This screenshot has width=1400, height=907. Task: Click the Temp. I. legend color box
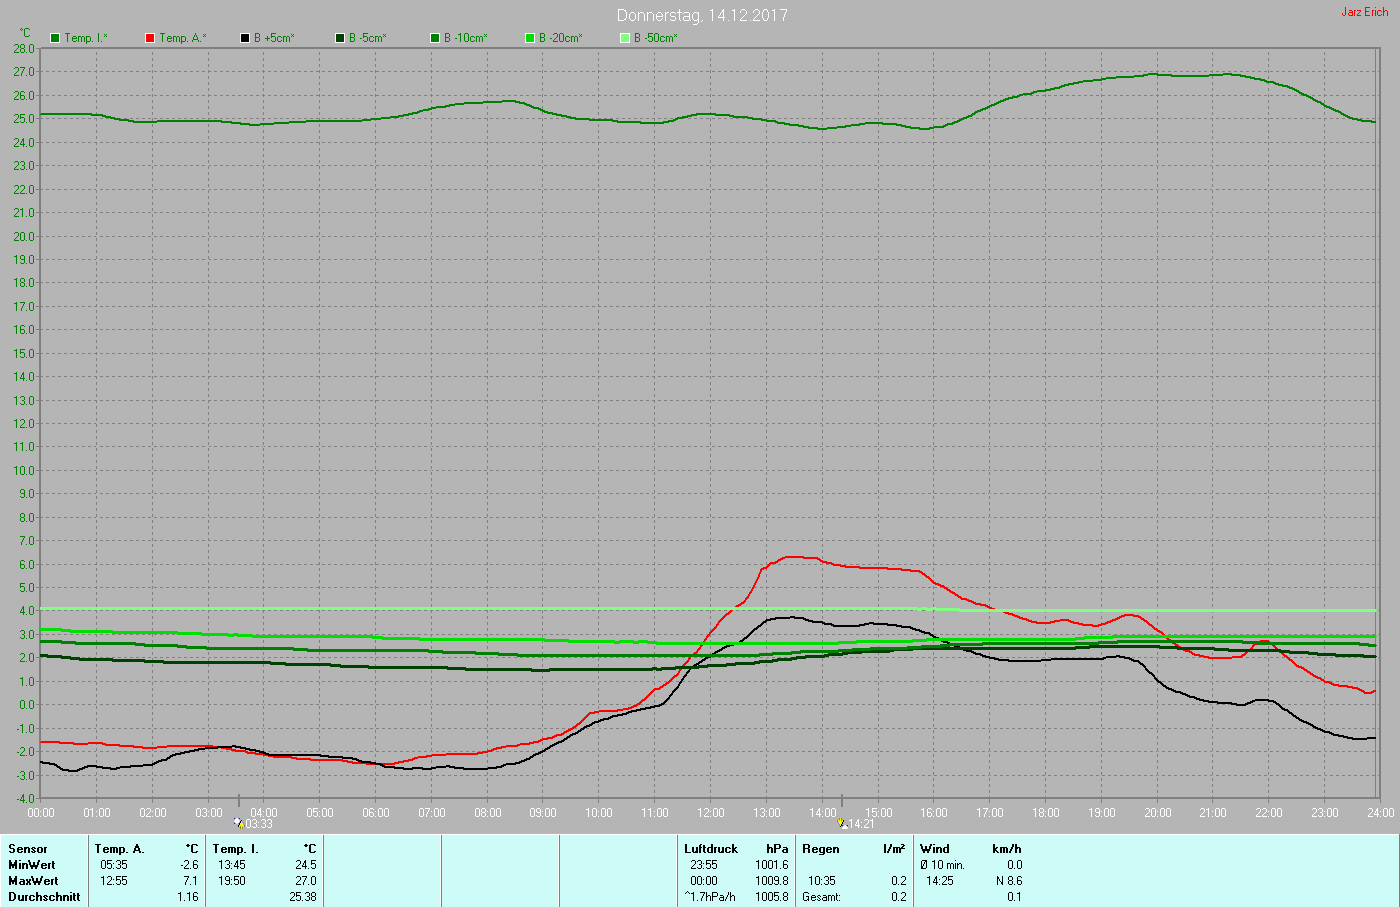(x=55, y=38)
